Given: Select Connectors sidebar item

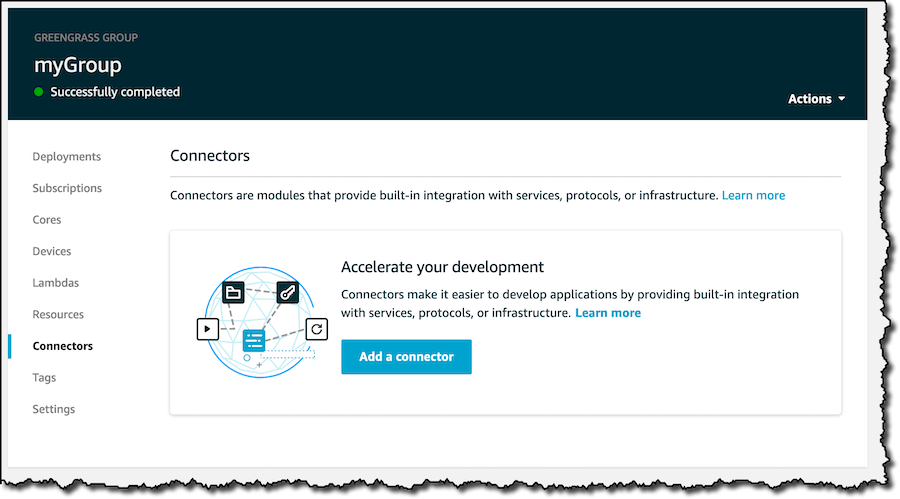Looking at the screenshot, I should pyautogui.click(x=63, y=346).
